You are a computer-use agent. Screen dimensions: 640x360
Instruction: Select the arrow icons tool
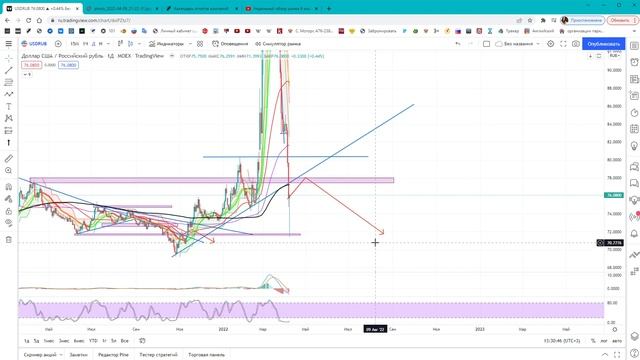pyautogui.click(x=9, y=142)
